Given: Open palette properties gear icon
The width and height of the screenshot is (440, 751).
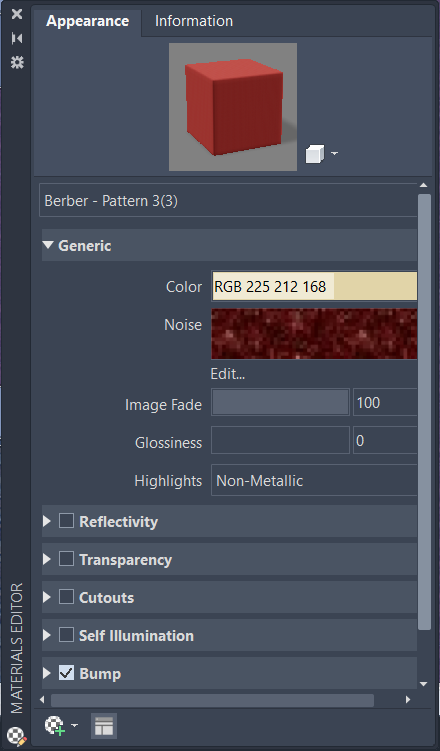Looking at the screenshot, I should 17,62.
